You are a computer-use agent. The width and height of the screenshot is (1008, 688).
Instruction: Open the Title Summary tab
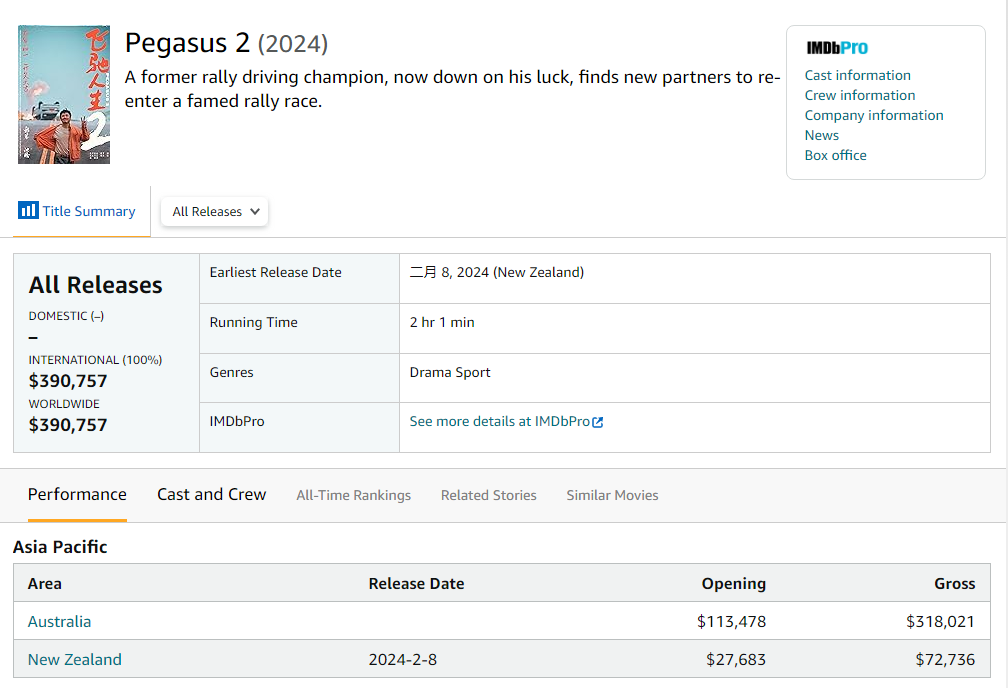(88, 211)
